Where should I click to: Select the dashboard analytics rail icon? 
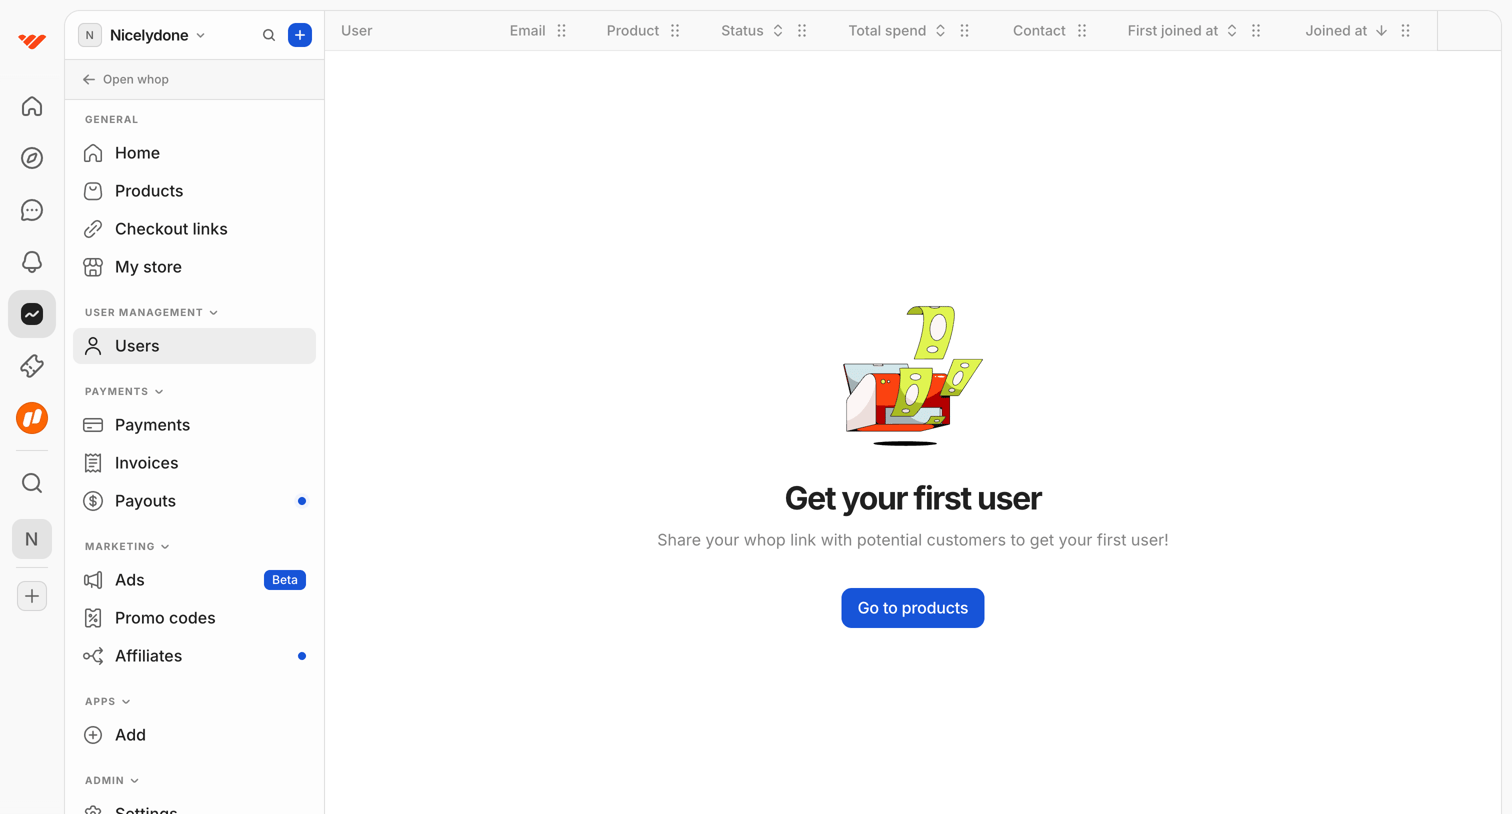32,314
